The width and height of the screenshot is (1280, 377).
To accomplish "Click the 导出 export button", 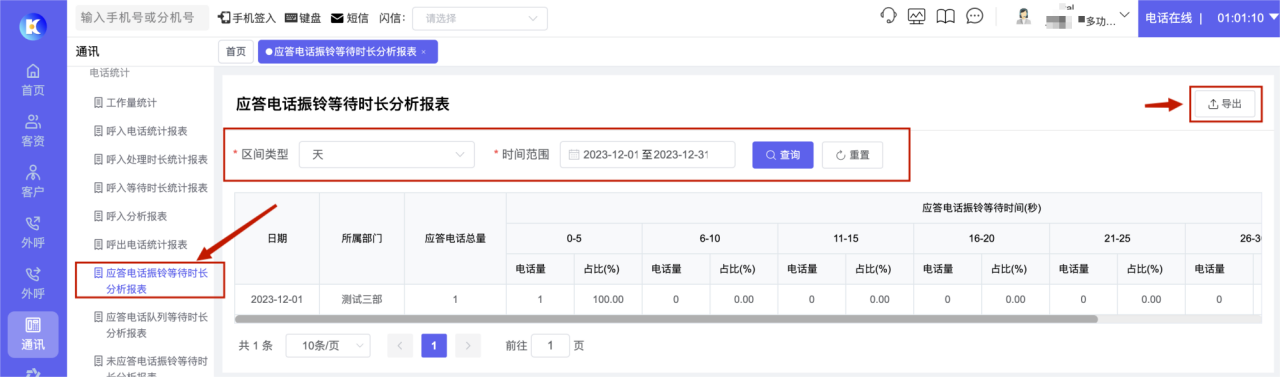I will tap(1225, 104).
